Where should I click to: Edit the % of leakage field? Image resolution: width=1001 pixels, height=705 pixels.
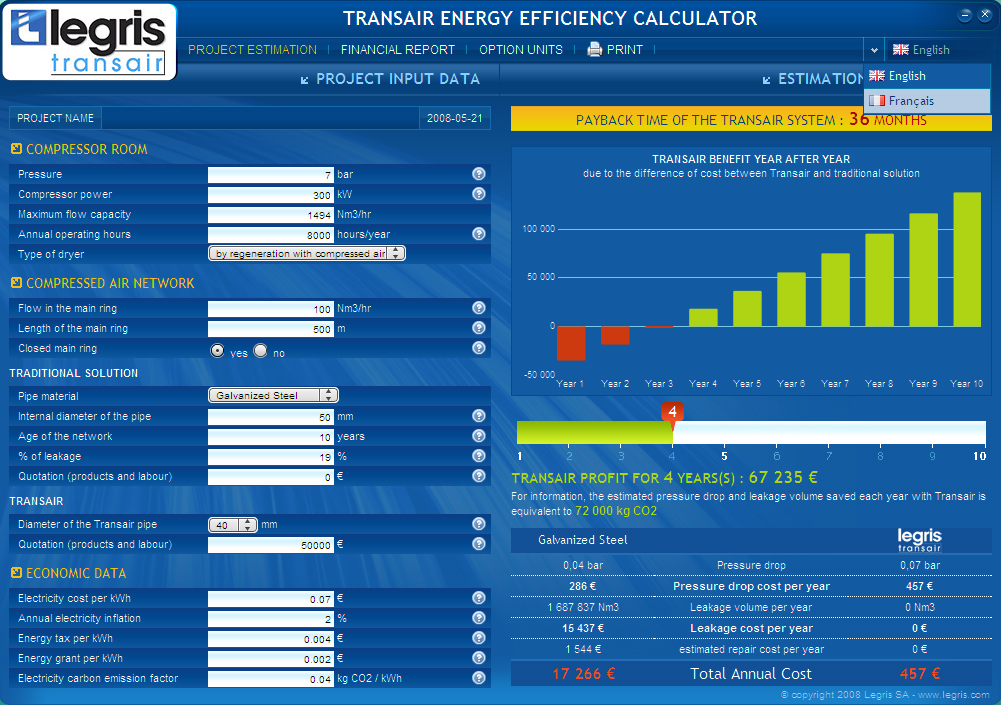(x=271, y=457)
